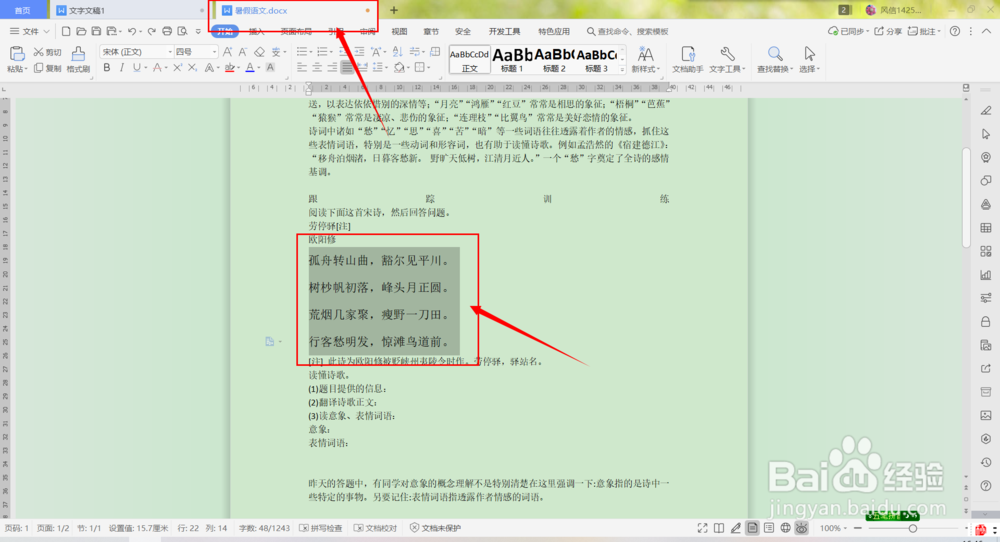Viewport: 1000px width, 542px height.
Task: Open 文档助手 document assistant
Action: pos(688,59)
